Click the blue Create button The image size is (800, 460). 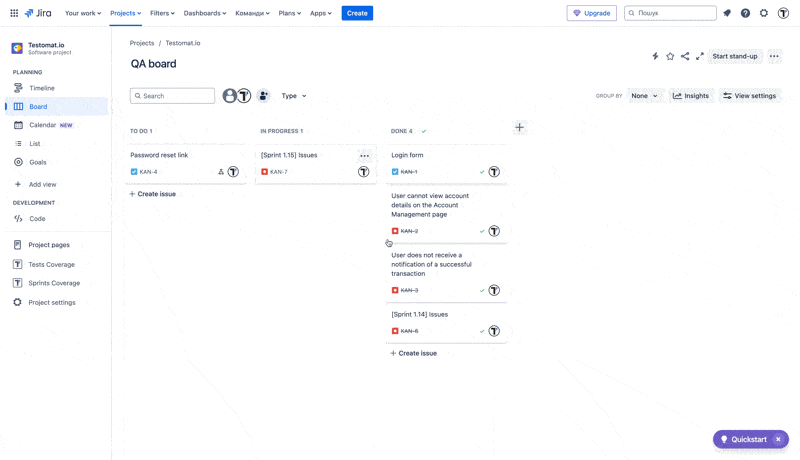tap(357, 13)
